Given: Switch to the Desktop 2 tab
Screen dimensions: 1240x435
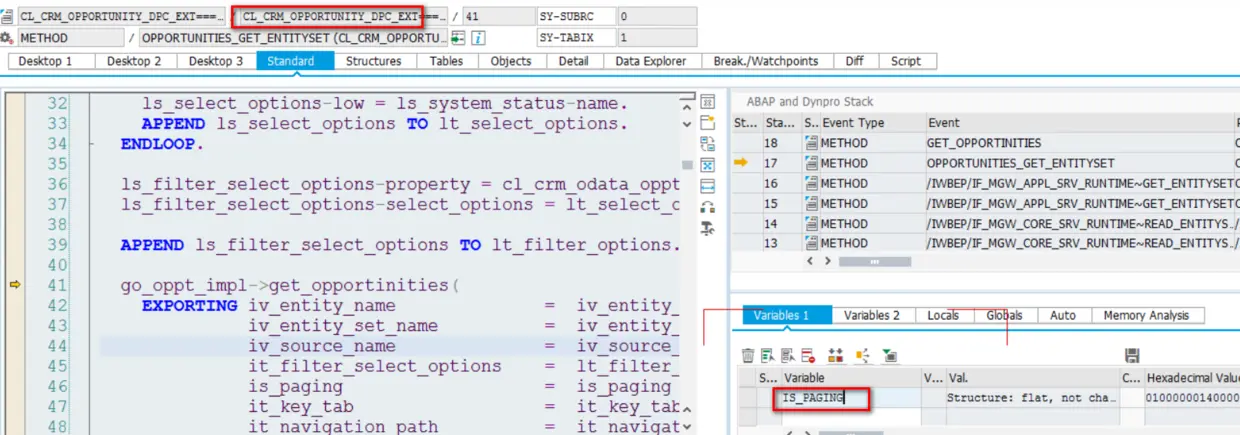Looking at the screenshot, I should (x=134, y=61).
